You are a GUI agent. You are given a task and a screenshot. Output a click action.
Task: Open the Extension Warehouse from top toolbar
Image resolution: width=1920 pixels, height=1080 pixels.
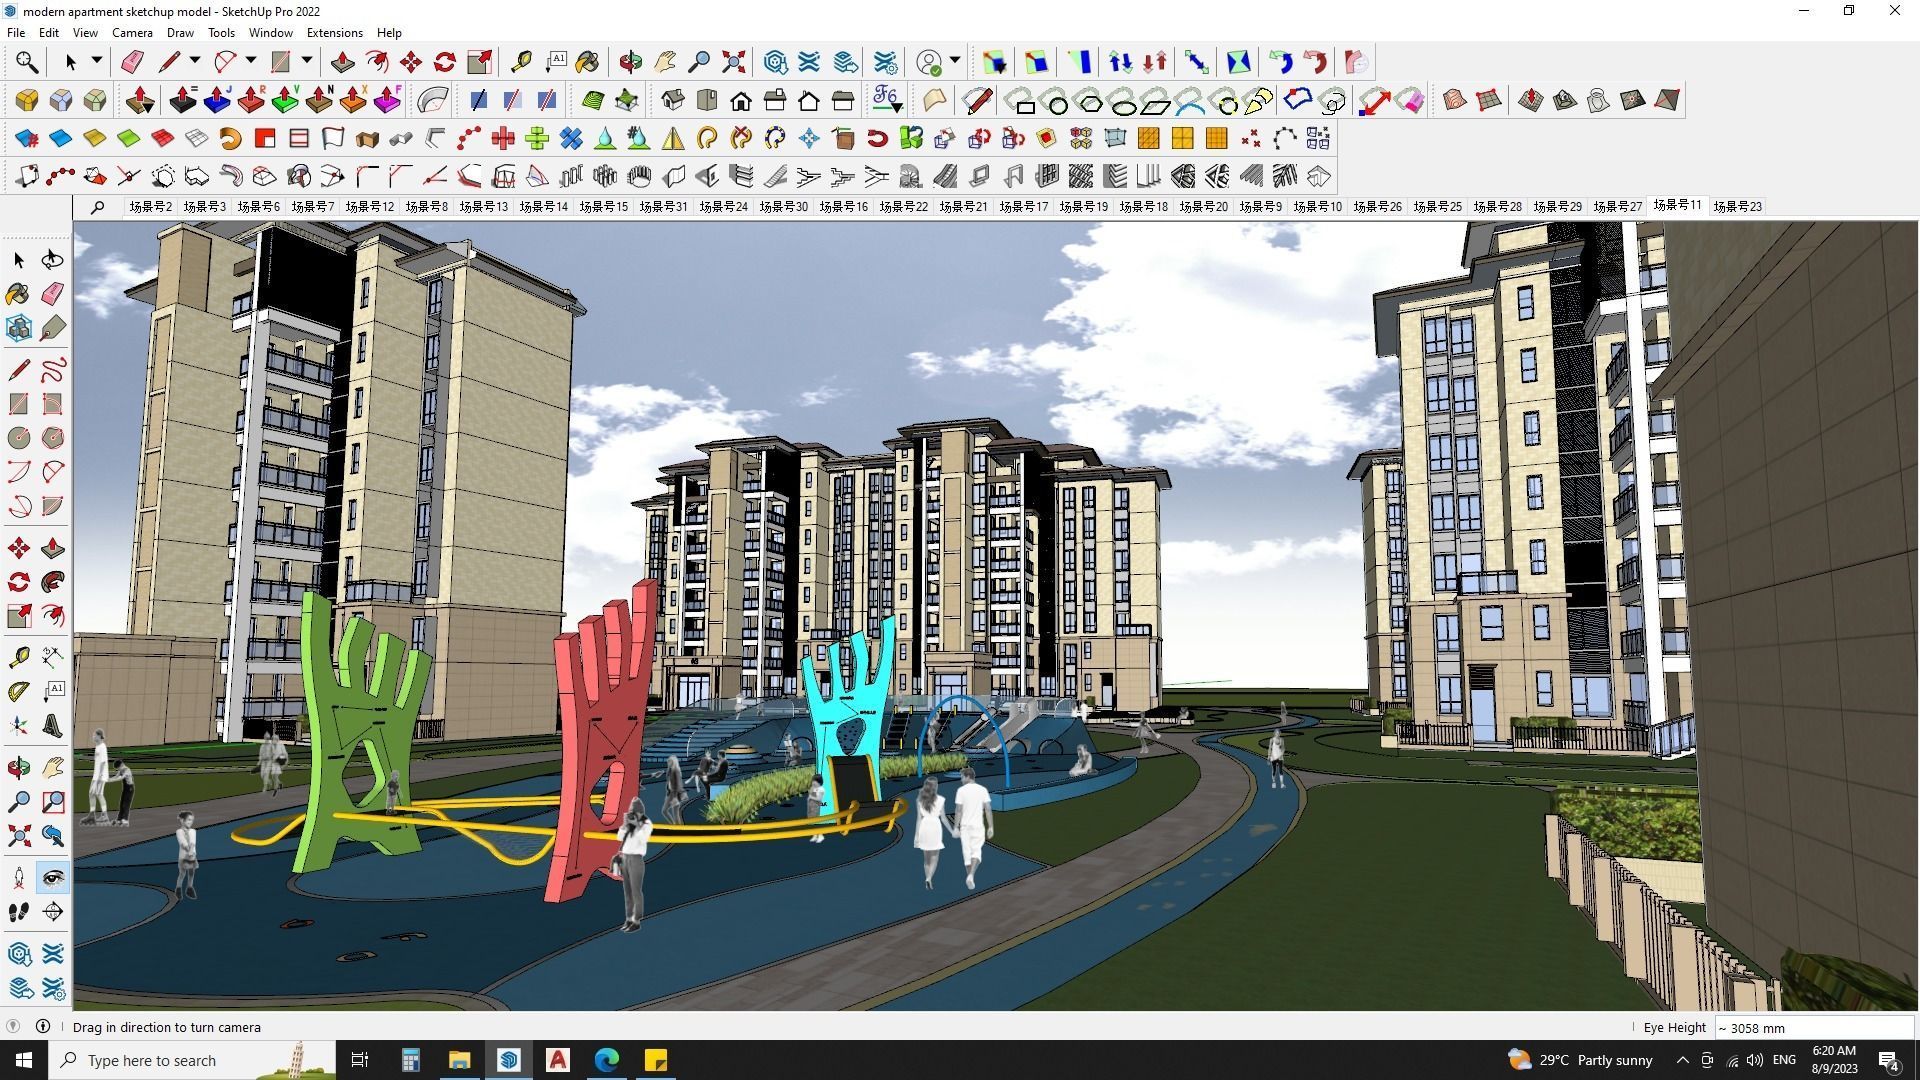coord(809,62)
